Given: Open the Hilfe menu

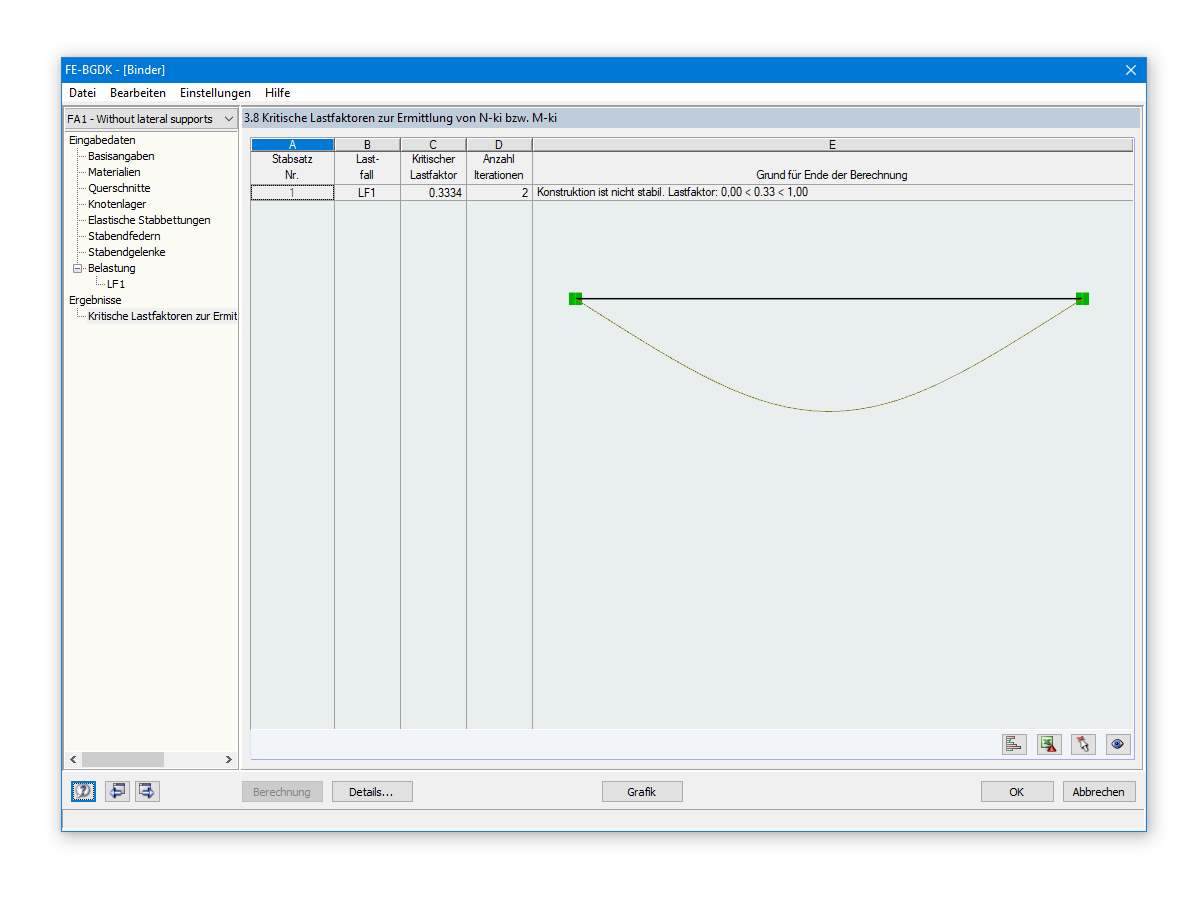Looking at the screenshot, I should pyautogui.click(x=277, y=93).
